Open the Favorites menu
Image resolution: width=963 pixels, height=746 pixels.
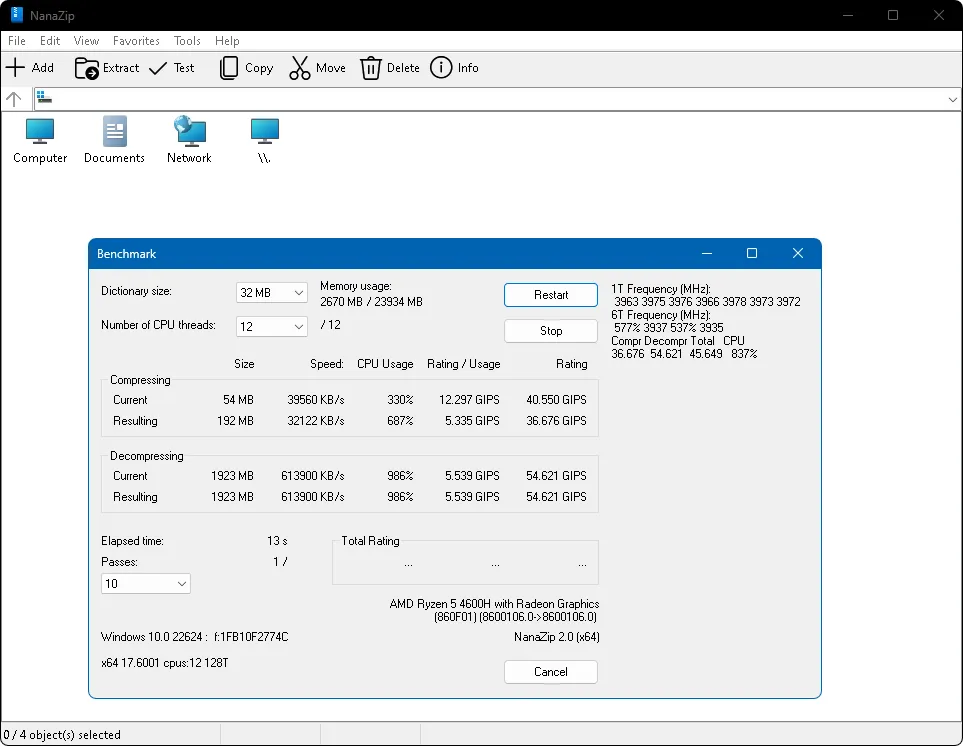pyautogui.click(x=136, y=41)
